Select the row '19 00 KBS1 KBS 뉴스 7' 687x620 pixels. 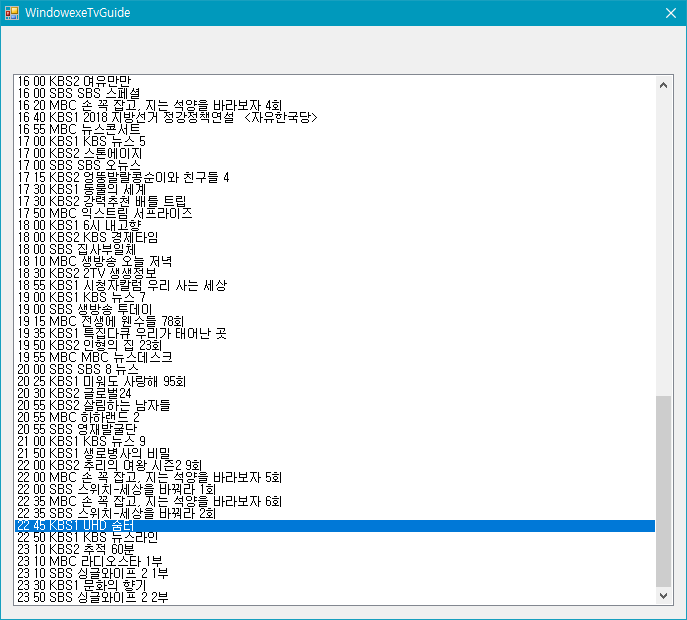[x=335, y=298]
